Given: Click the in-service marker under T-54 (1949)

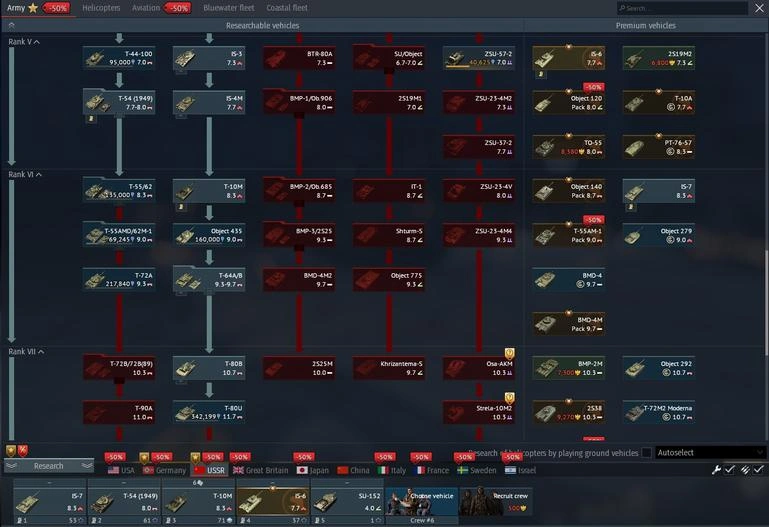Looking at the screenshot, I should point(91,119).
